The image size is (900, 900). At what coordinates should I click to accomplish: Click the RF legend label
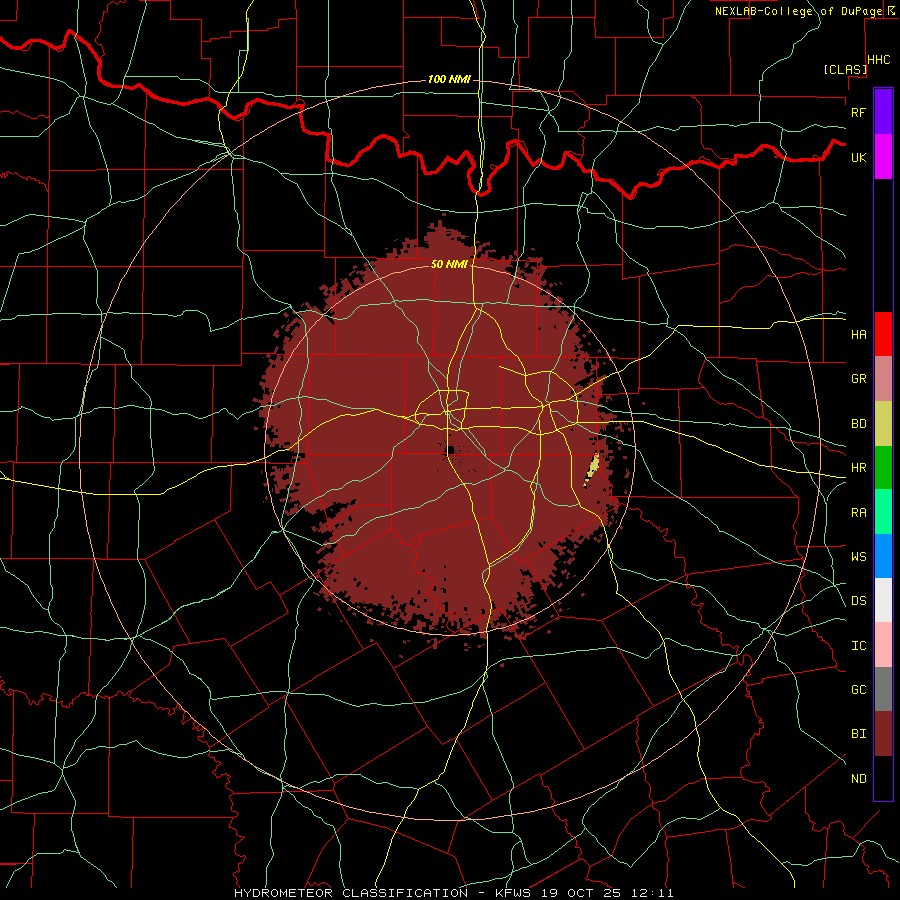(x=859, y=112)
